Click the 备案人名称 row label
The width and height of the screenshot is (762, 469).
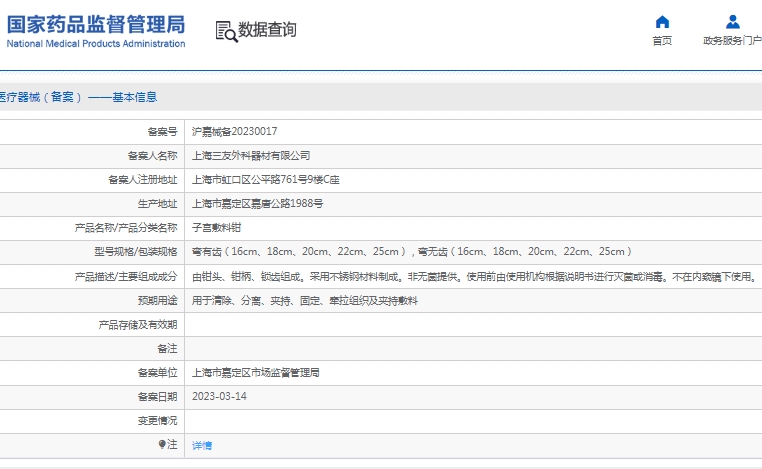pos(153,156)
